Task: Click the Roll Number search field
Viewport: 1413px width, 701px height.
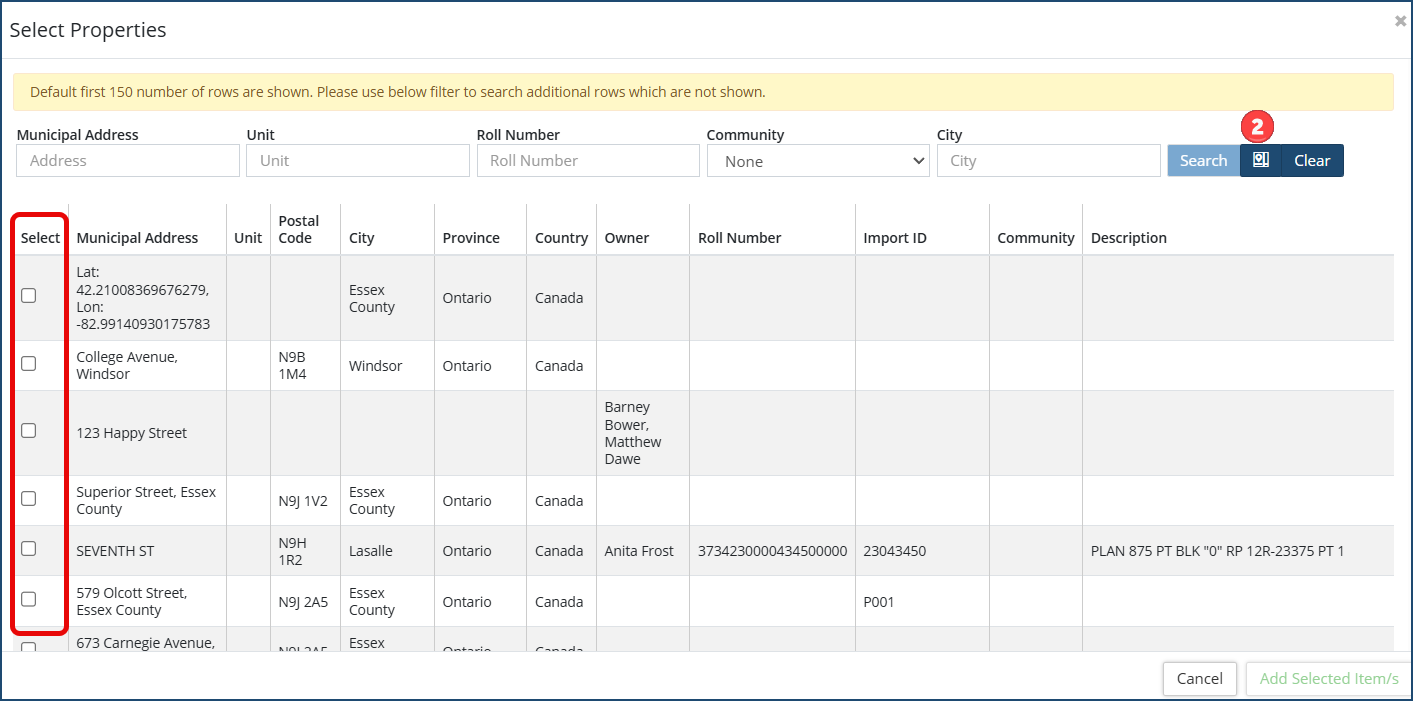Action: 588,161
